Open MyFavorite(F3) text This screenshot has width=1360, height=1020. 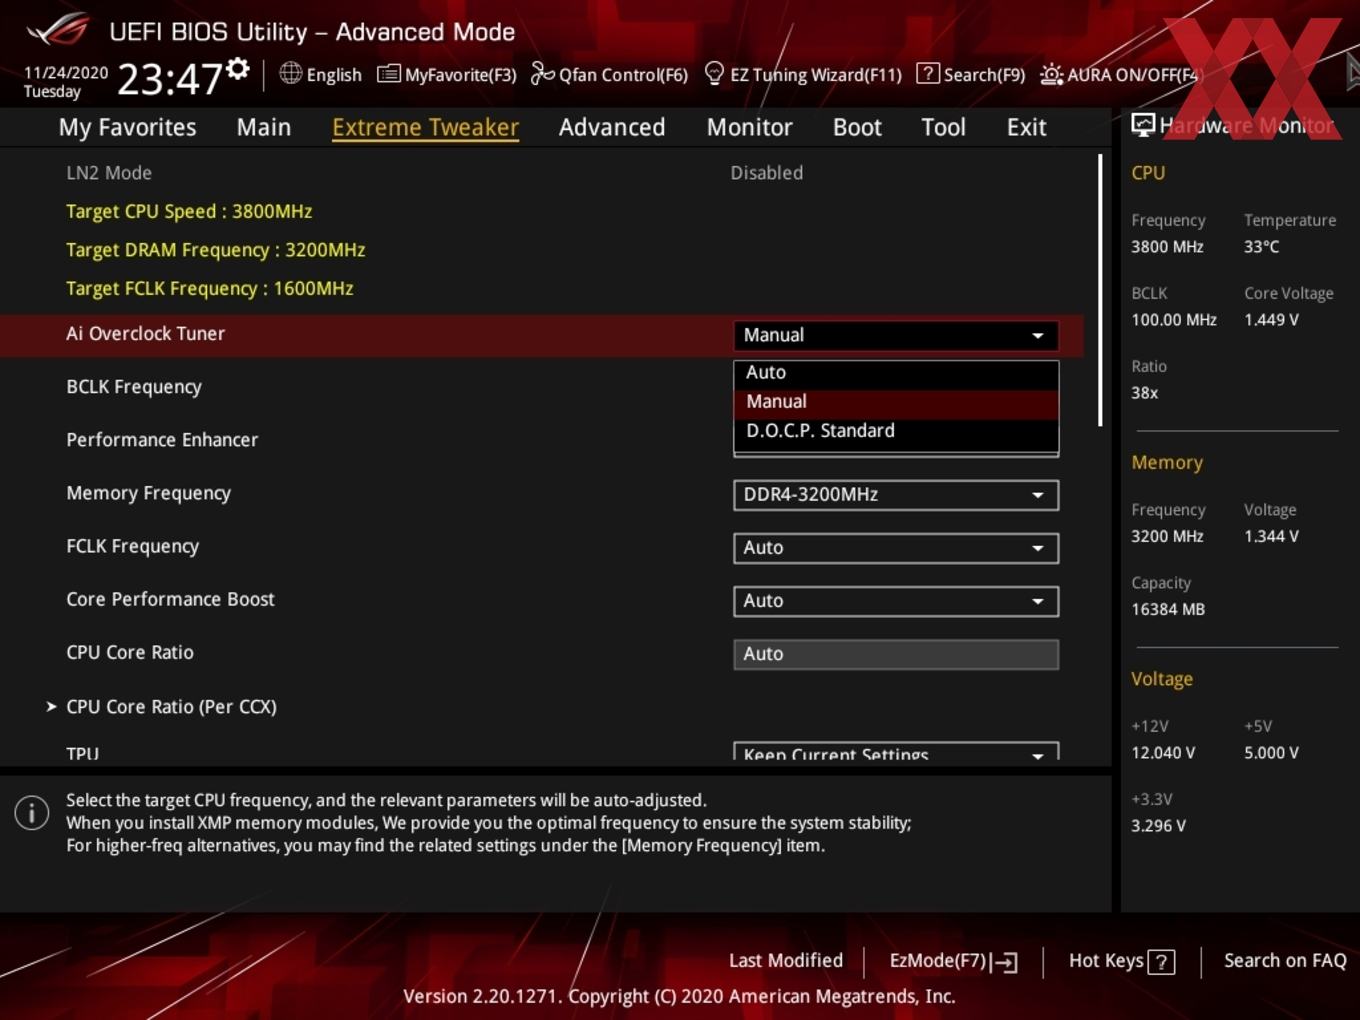pos(460,74)
